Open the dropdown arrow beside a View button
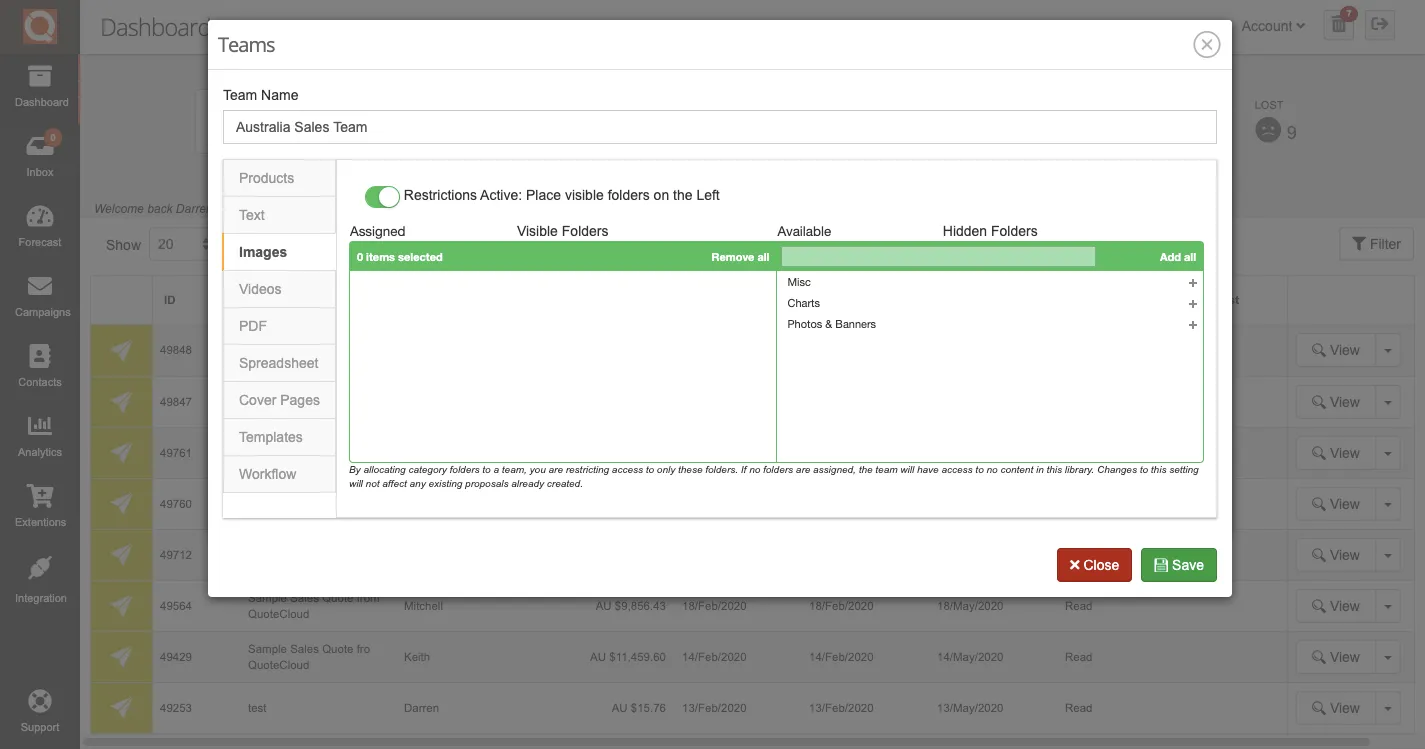This screenshot has width=1425, height=749. click(x=1387, y=350)
